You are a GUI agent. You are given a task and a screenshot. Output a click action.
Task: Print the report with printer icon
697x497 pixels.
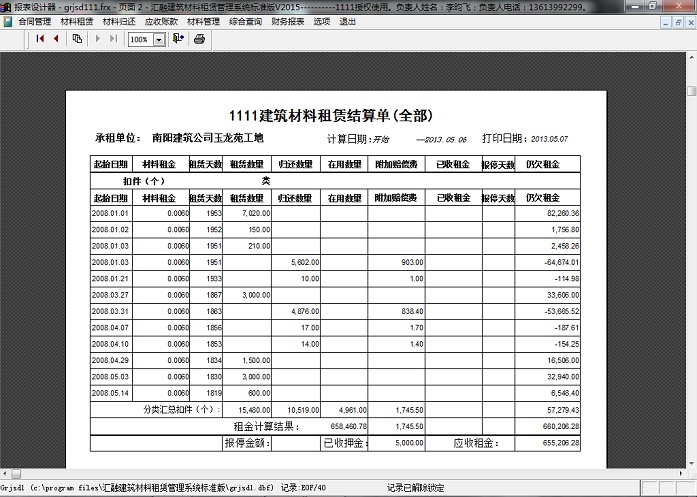pyautogui.click(x=200, y=39)
